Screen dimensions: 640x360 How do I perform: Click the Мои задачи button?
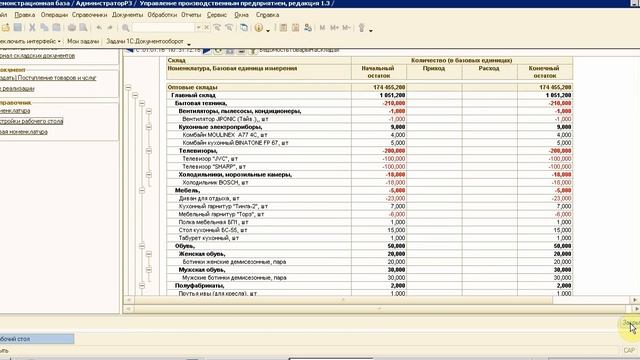coord(83,41)
